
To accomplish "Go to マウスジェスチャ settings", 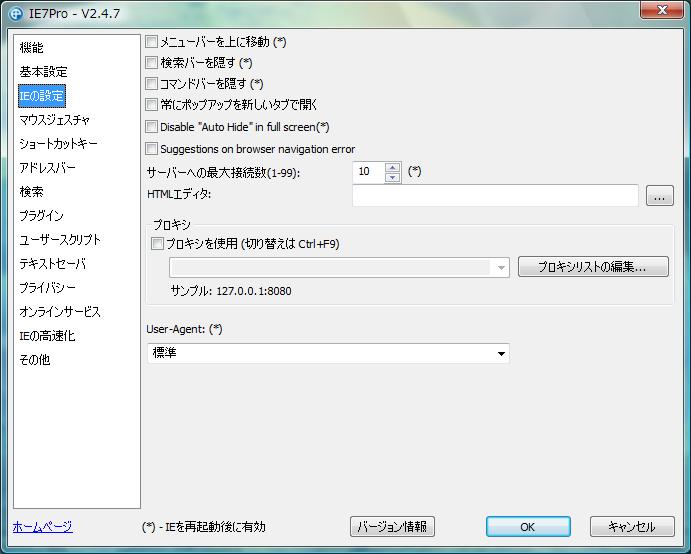I will [55, 120].
